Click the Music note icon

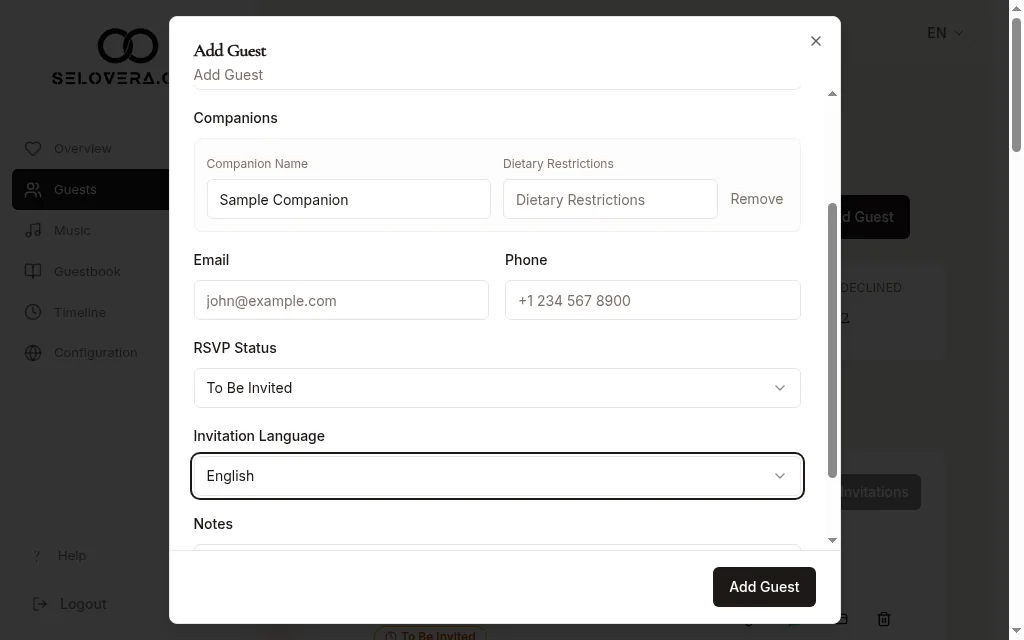[x=33, y=231]
